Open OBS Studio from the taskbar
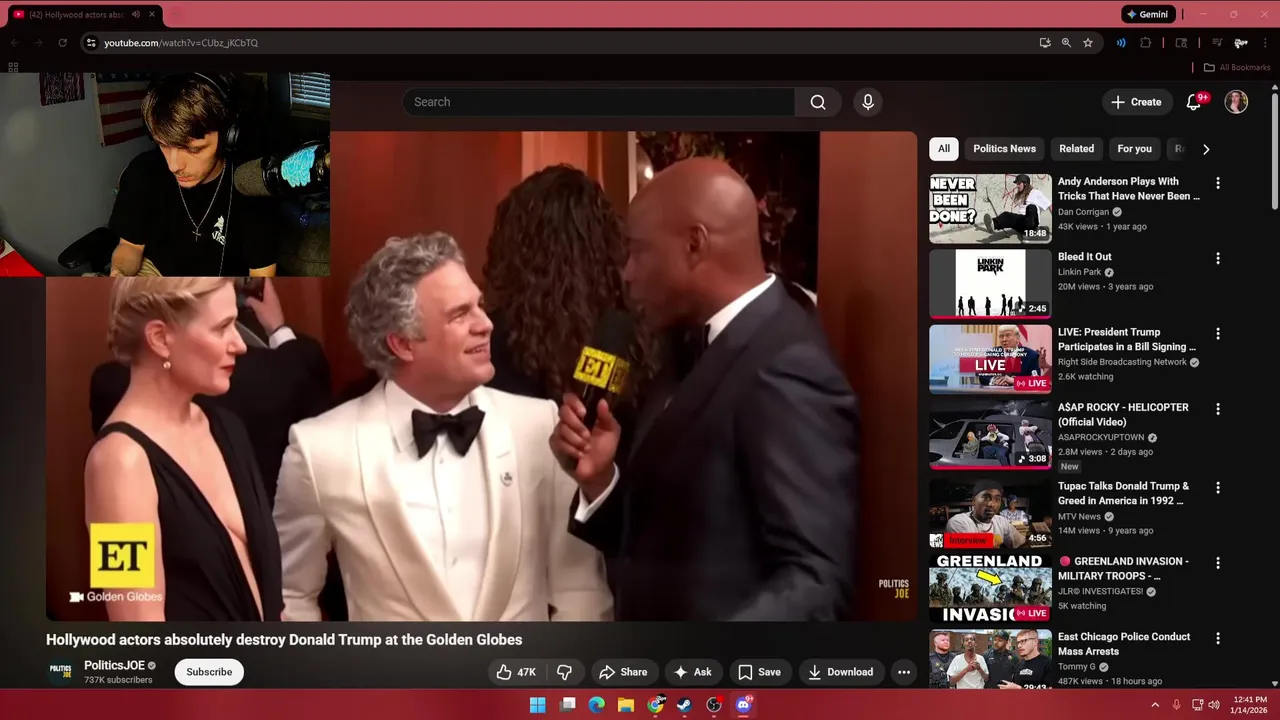 click(x=714, y=705)
